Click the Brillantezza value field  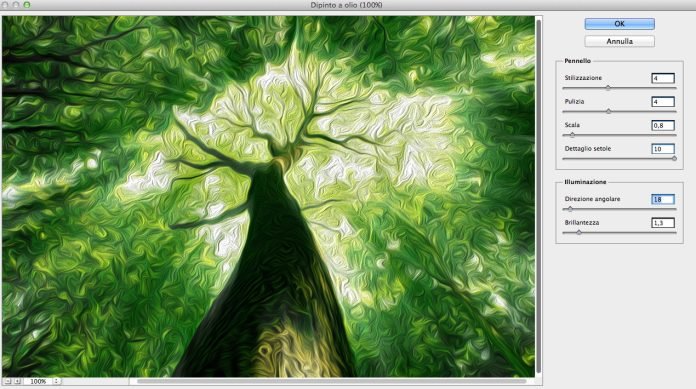click(x=663, y=223)
